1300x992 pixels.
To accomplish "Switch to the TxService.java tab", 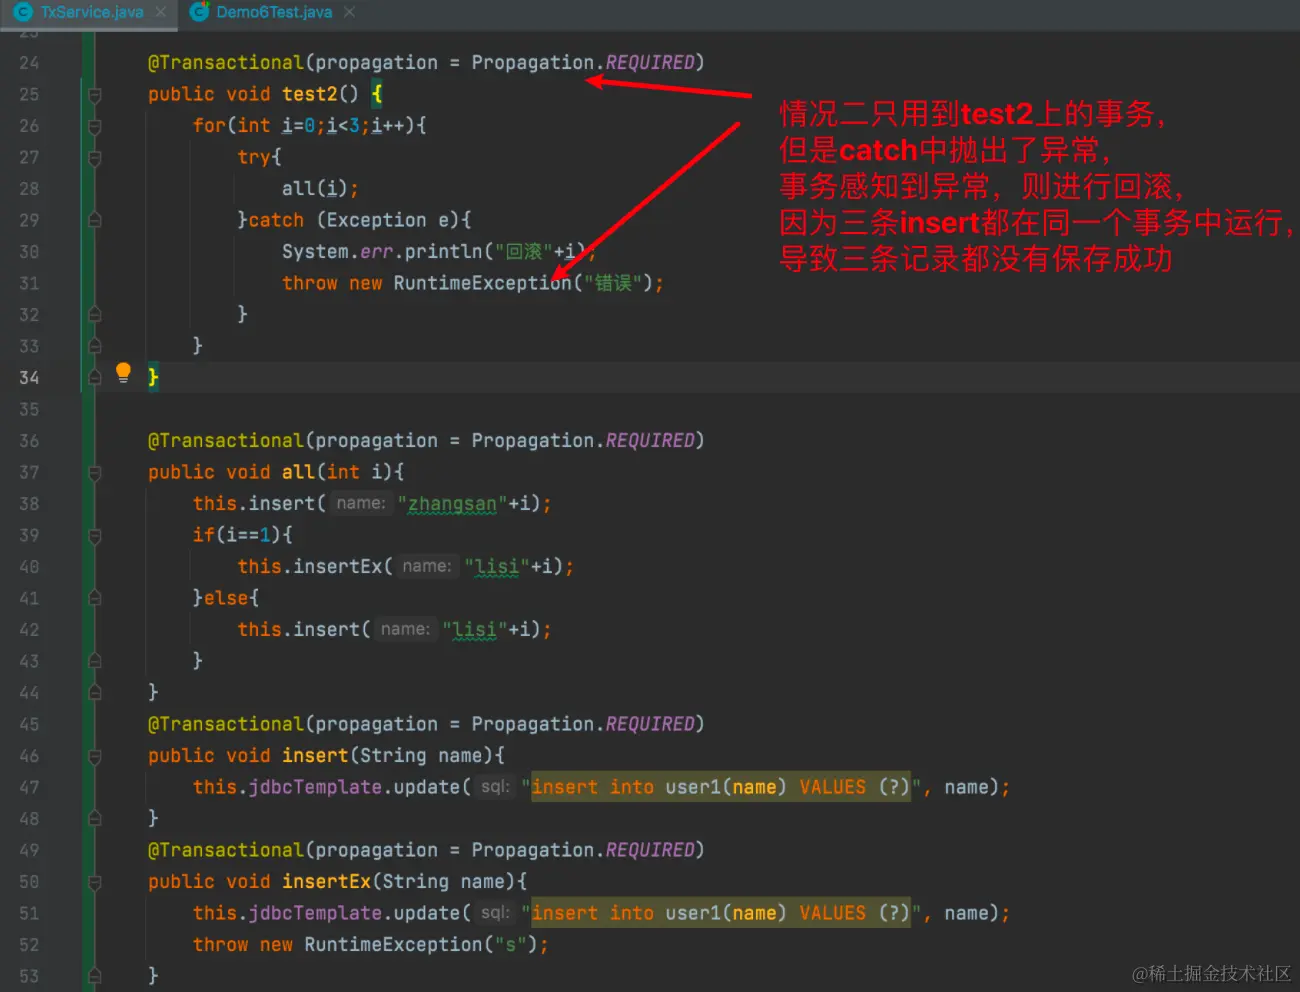I will 92,12.
